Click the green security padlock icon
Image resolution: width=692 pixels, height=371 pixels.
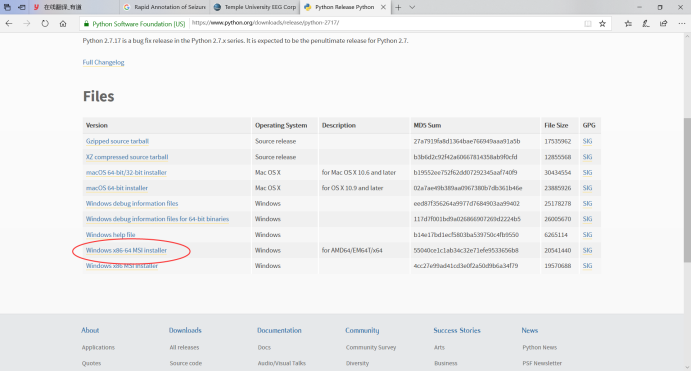click(x=86, y=24)
